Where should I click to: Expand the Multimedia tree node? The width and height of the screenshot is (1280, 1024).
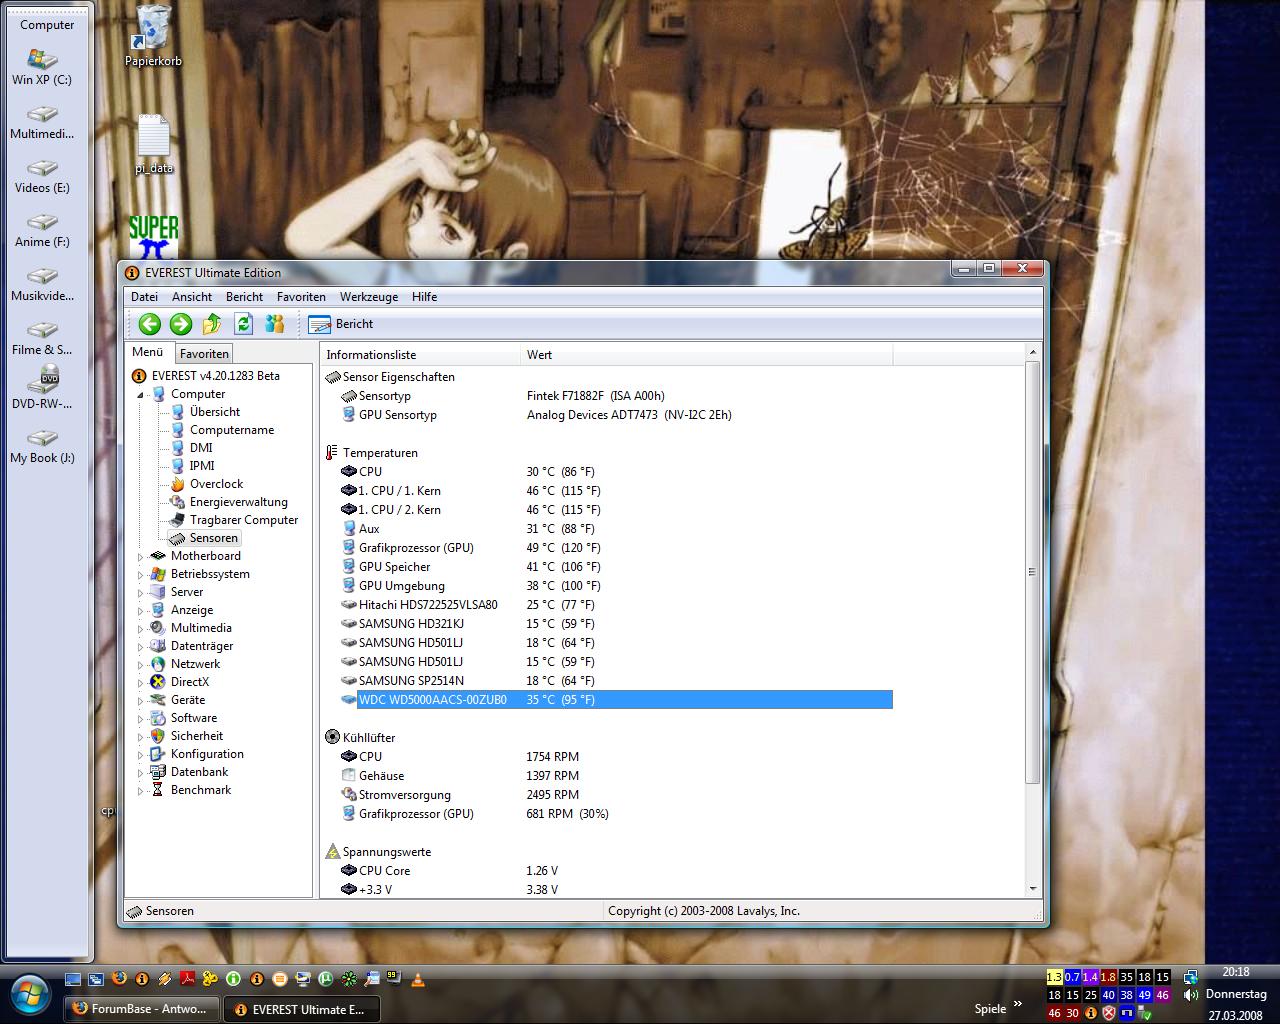[141, 629]
